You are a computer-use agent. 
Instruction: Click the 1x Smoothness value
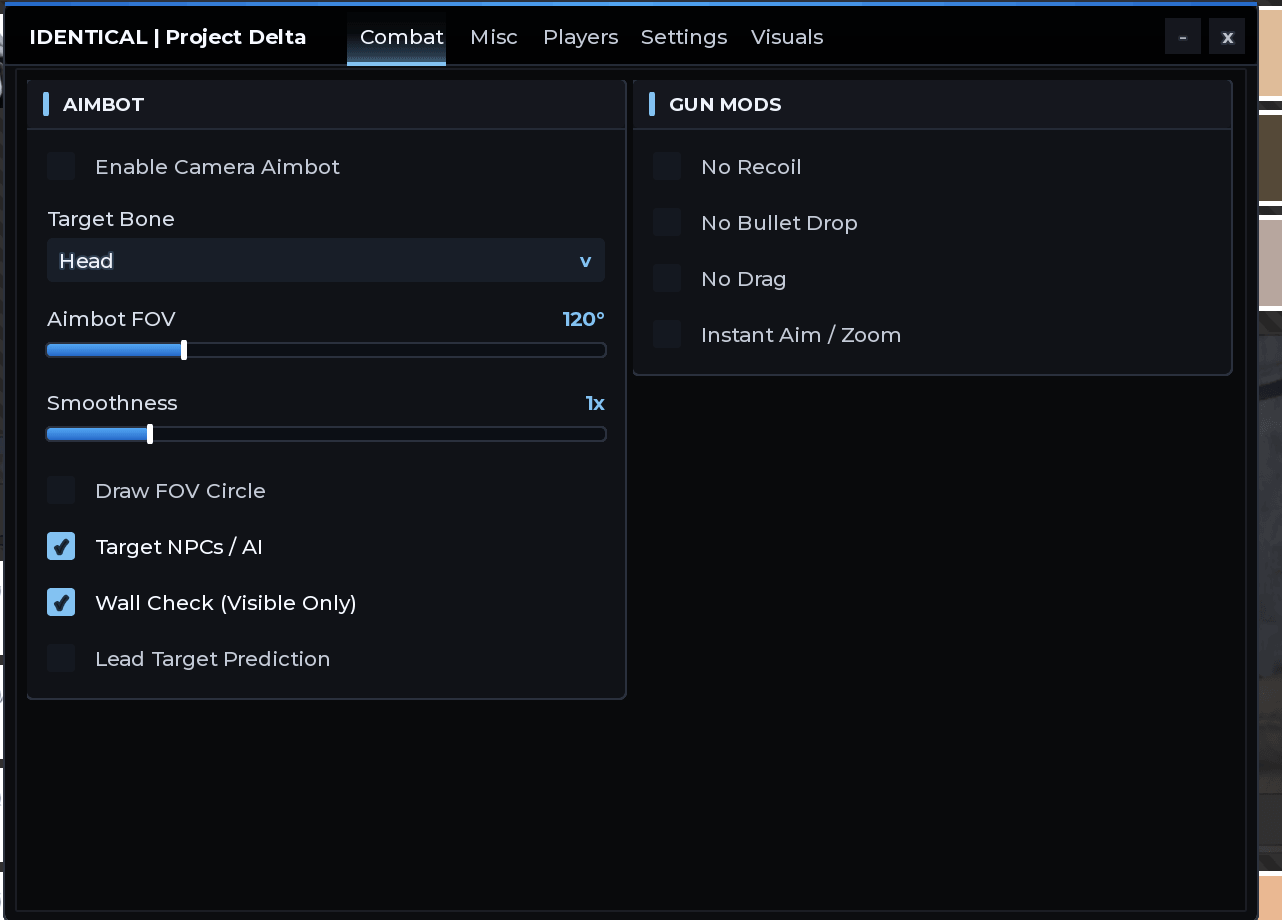[595, 403]
